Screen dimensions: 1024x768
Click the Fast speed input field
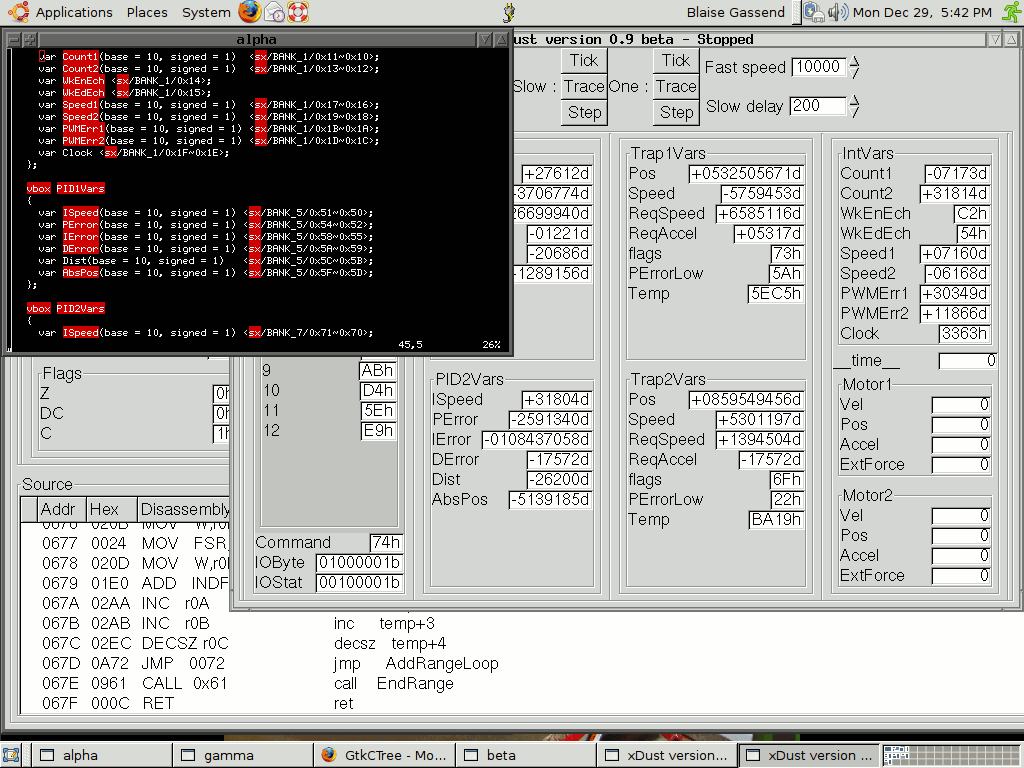click(x=817, y=67)
